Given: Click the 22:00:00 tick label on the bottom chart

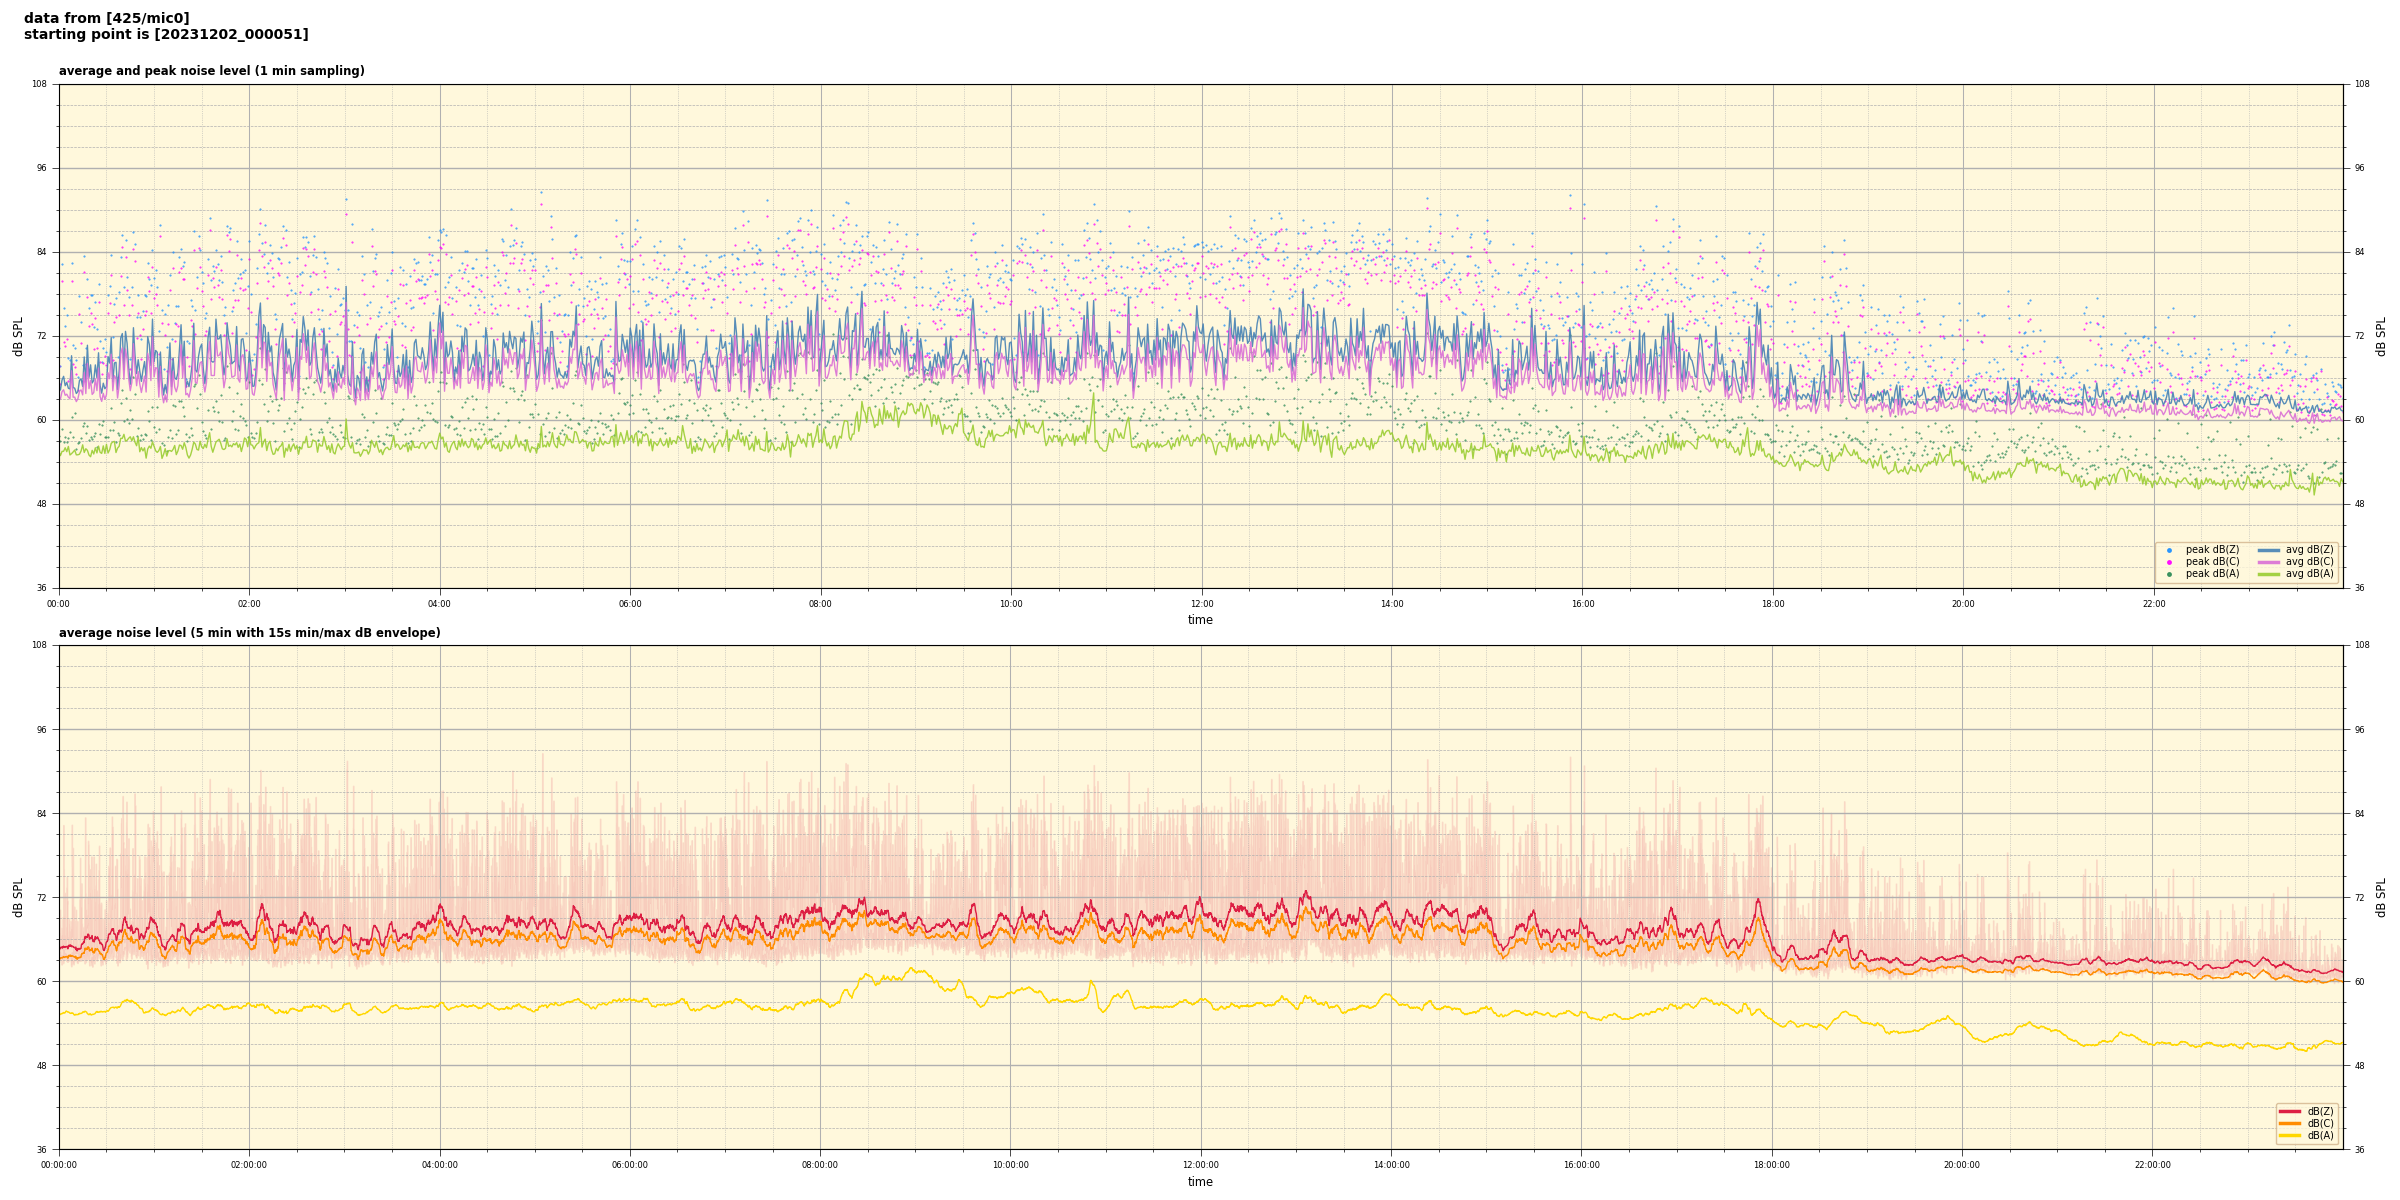Looking at the screenshot, I should [x=2153, y=1165].
